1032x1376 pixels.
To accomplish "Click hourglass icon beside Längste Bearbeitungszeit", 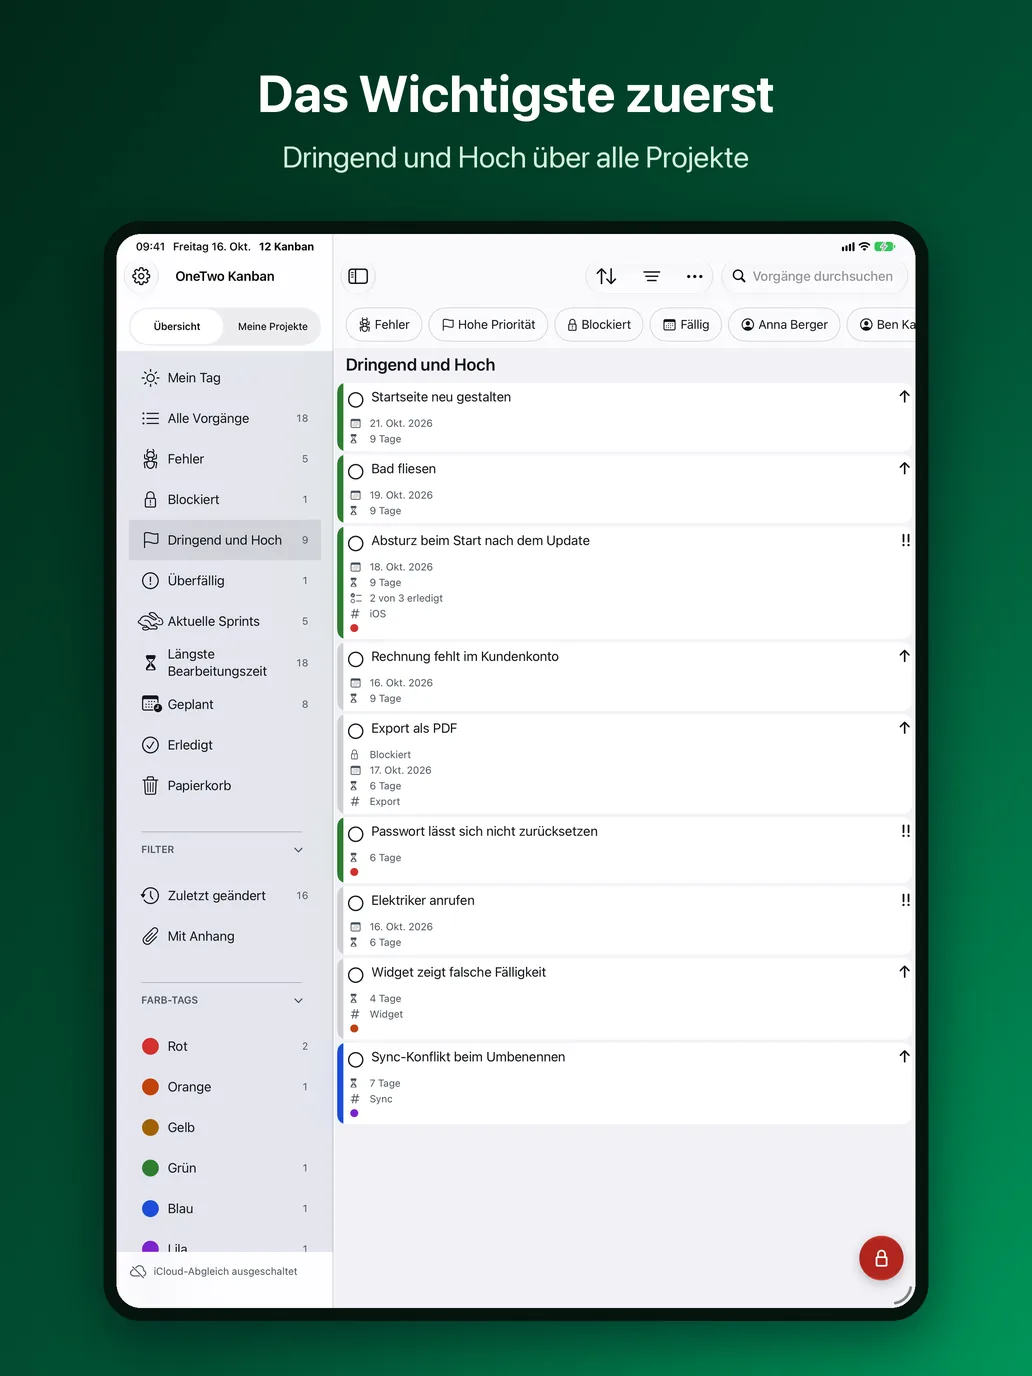I will click(150, 662).
